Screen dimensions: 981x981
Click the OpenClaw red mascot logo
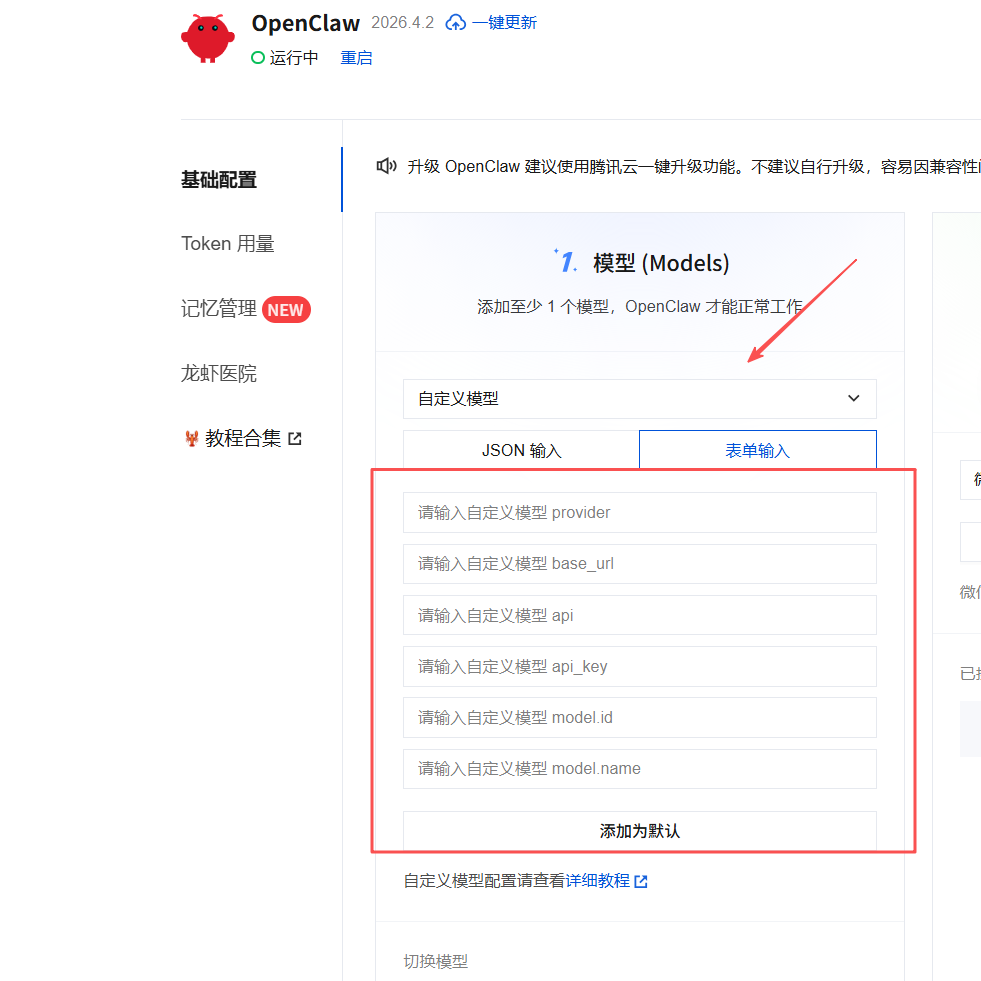coord(208,38)
